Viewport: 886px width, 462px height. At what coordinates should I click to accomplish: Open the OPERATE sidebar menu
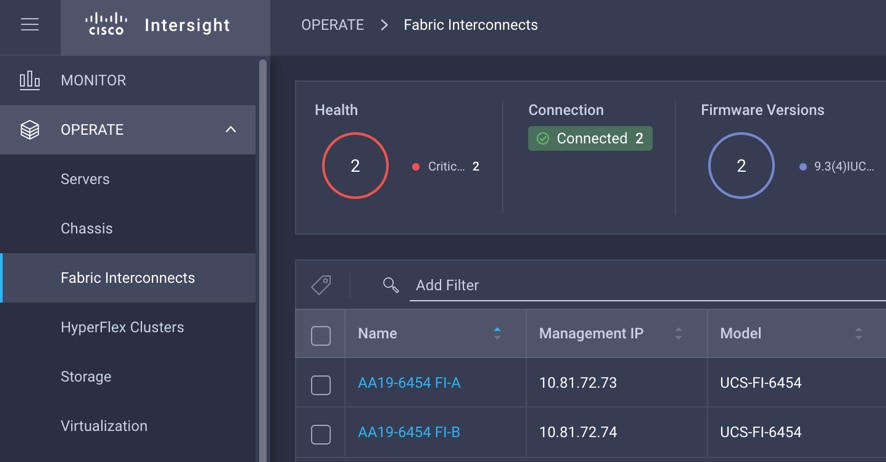(x=128, y=130)
